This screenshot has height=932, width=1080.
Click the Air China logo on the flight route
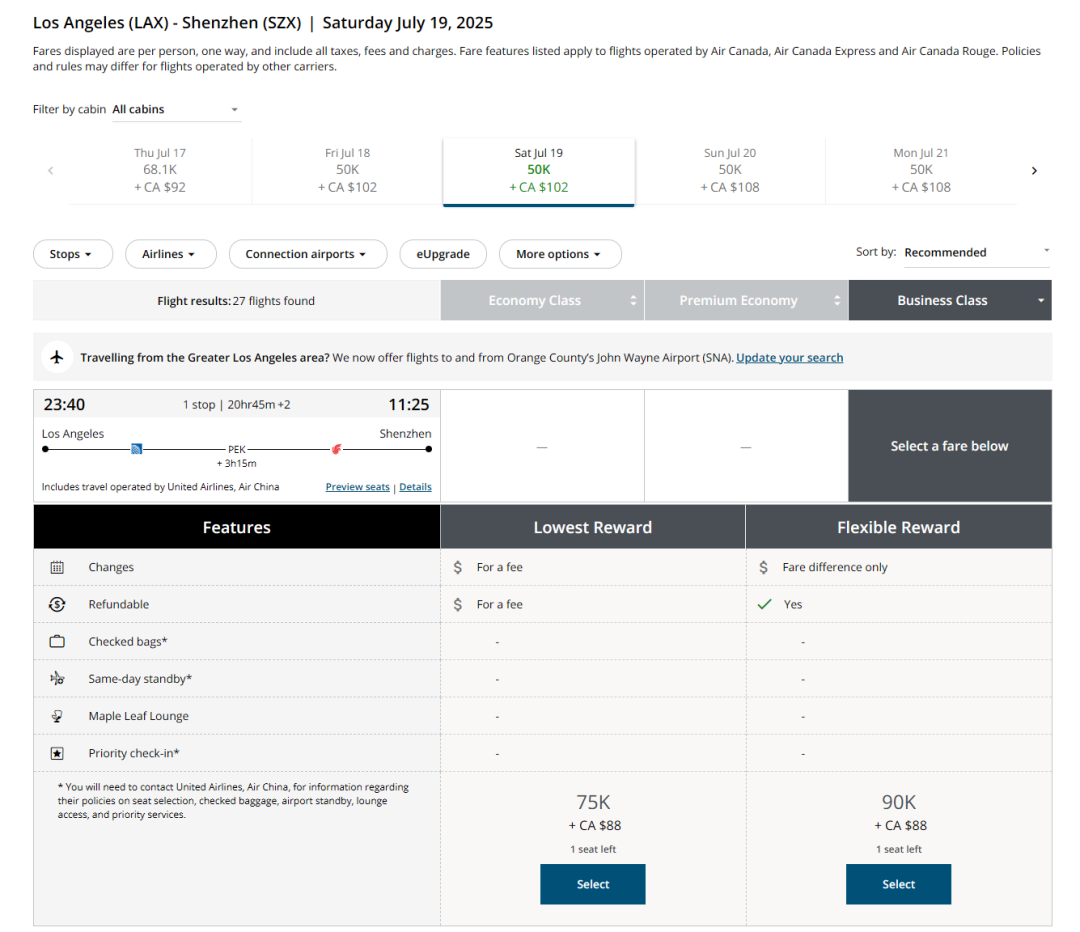[x=336, y=449]
